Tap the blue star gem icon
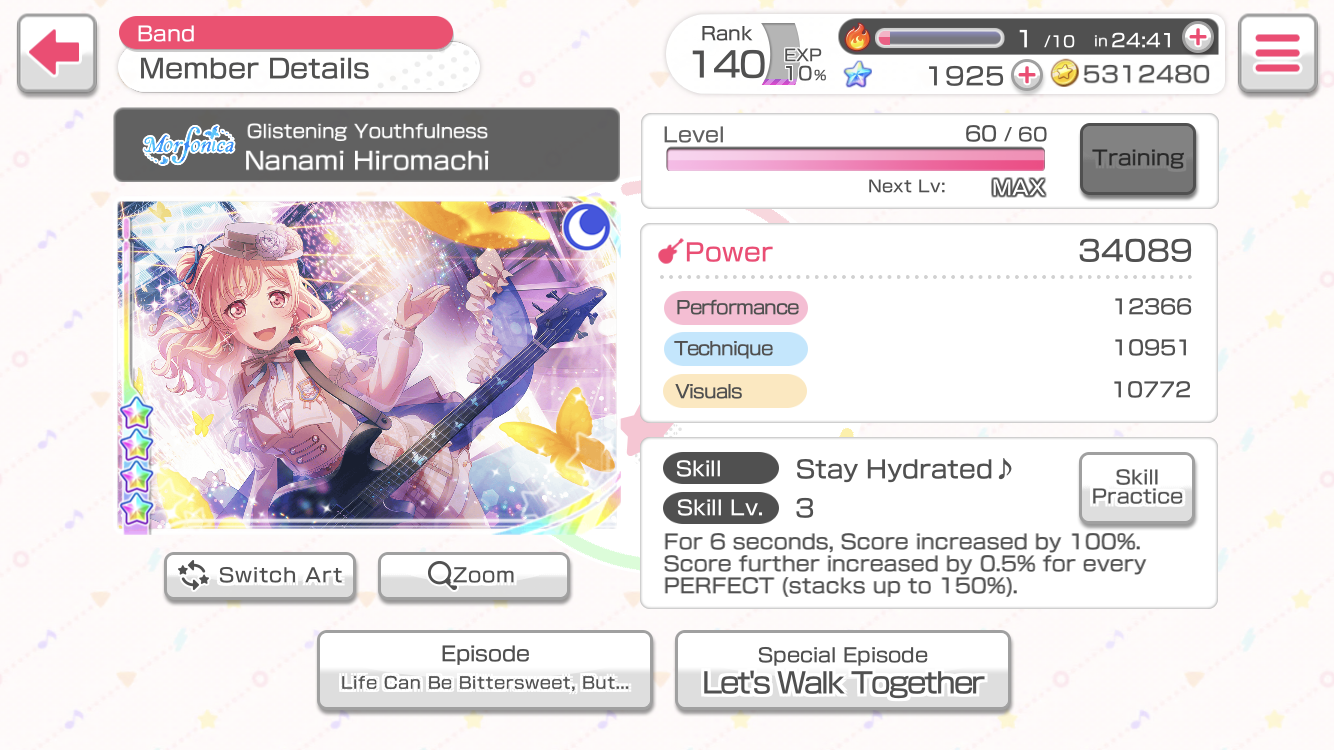The height and width of the screenshot is (750, 1334). coord(857,75)
